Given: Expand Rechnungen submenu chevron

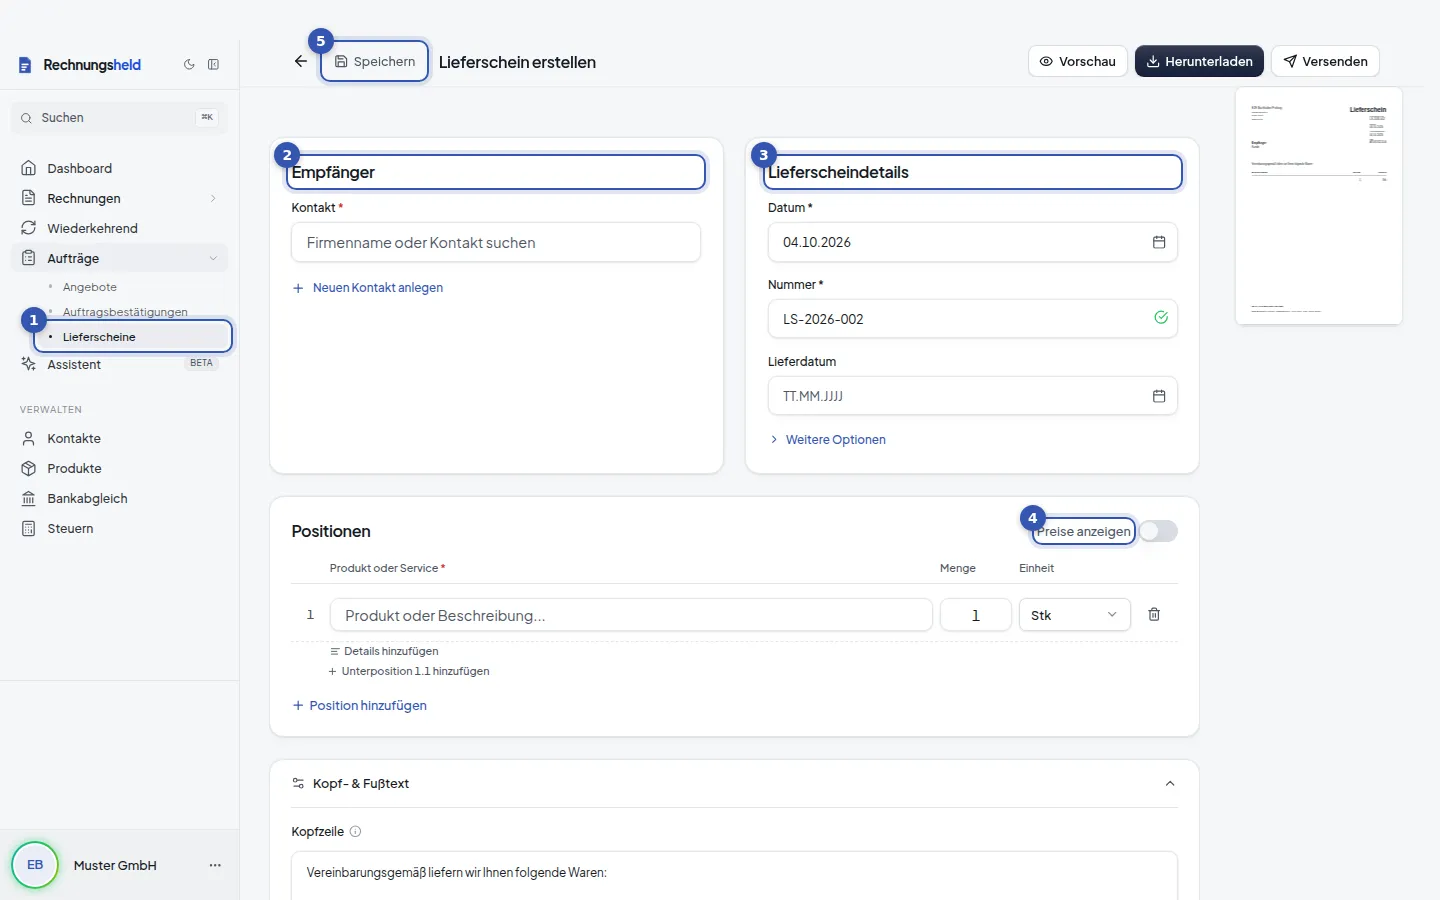Looking at the screenshot, I should (x=213, y=198).
